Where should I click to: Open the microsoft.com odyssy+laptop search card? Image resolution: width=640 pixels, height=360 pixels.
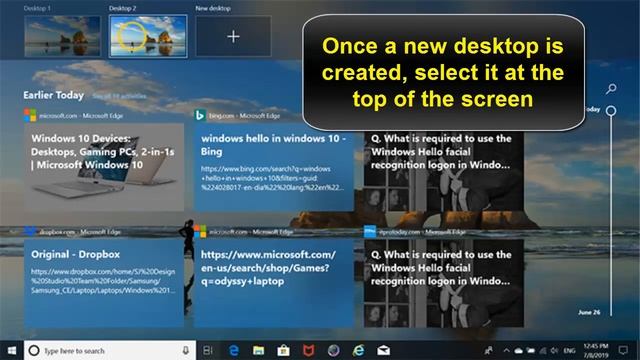click(x=274, y=283)
